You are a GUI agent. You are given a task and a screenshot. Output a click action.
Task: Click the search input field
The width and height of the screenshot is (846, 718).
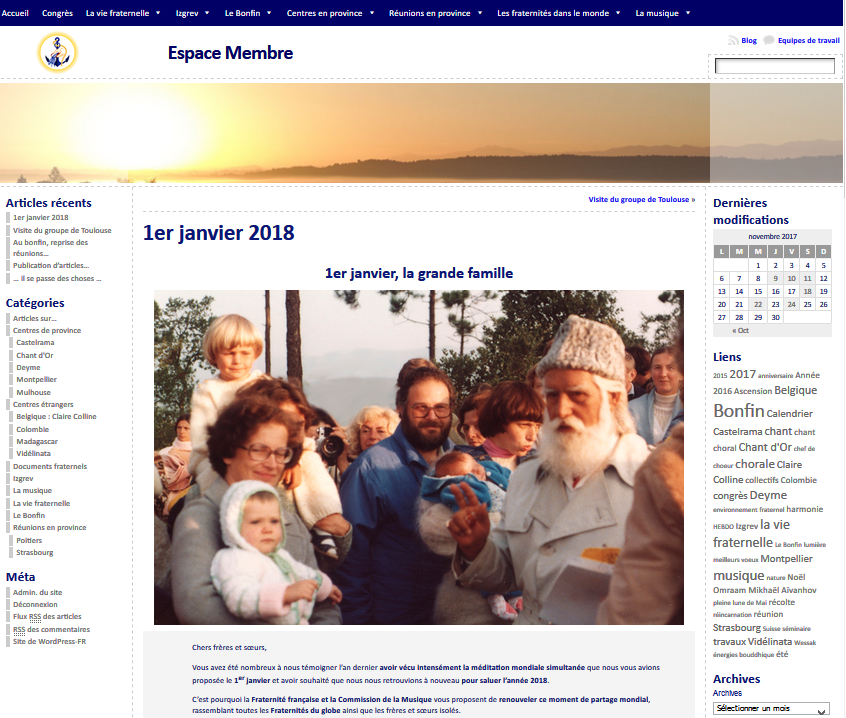point(774,66)
